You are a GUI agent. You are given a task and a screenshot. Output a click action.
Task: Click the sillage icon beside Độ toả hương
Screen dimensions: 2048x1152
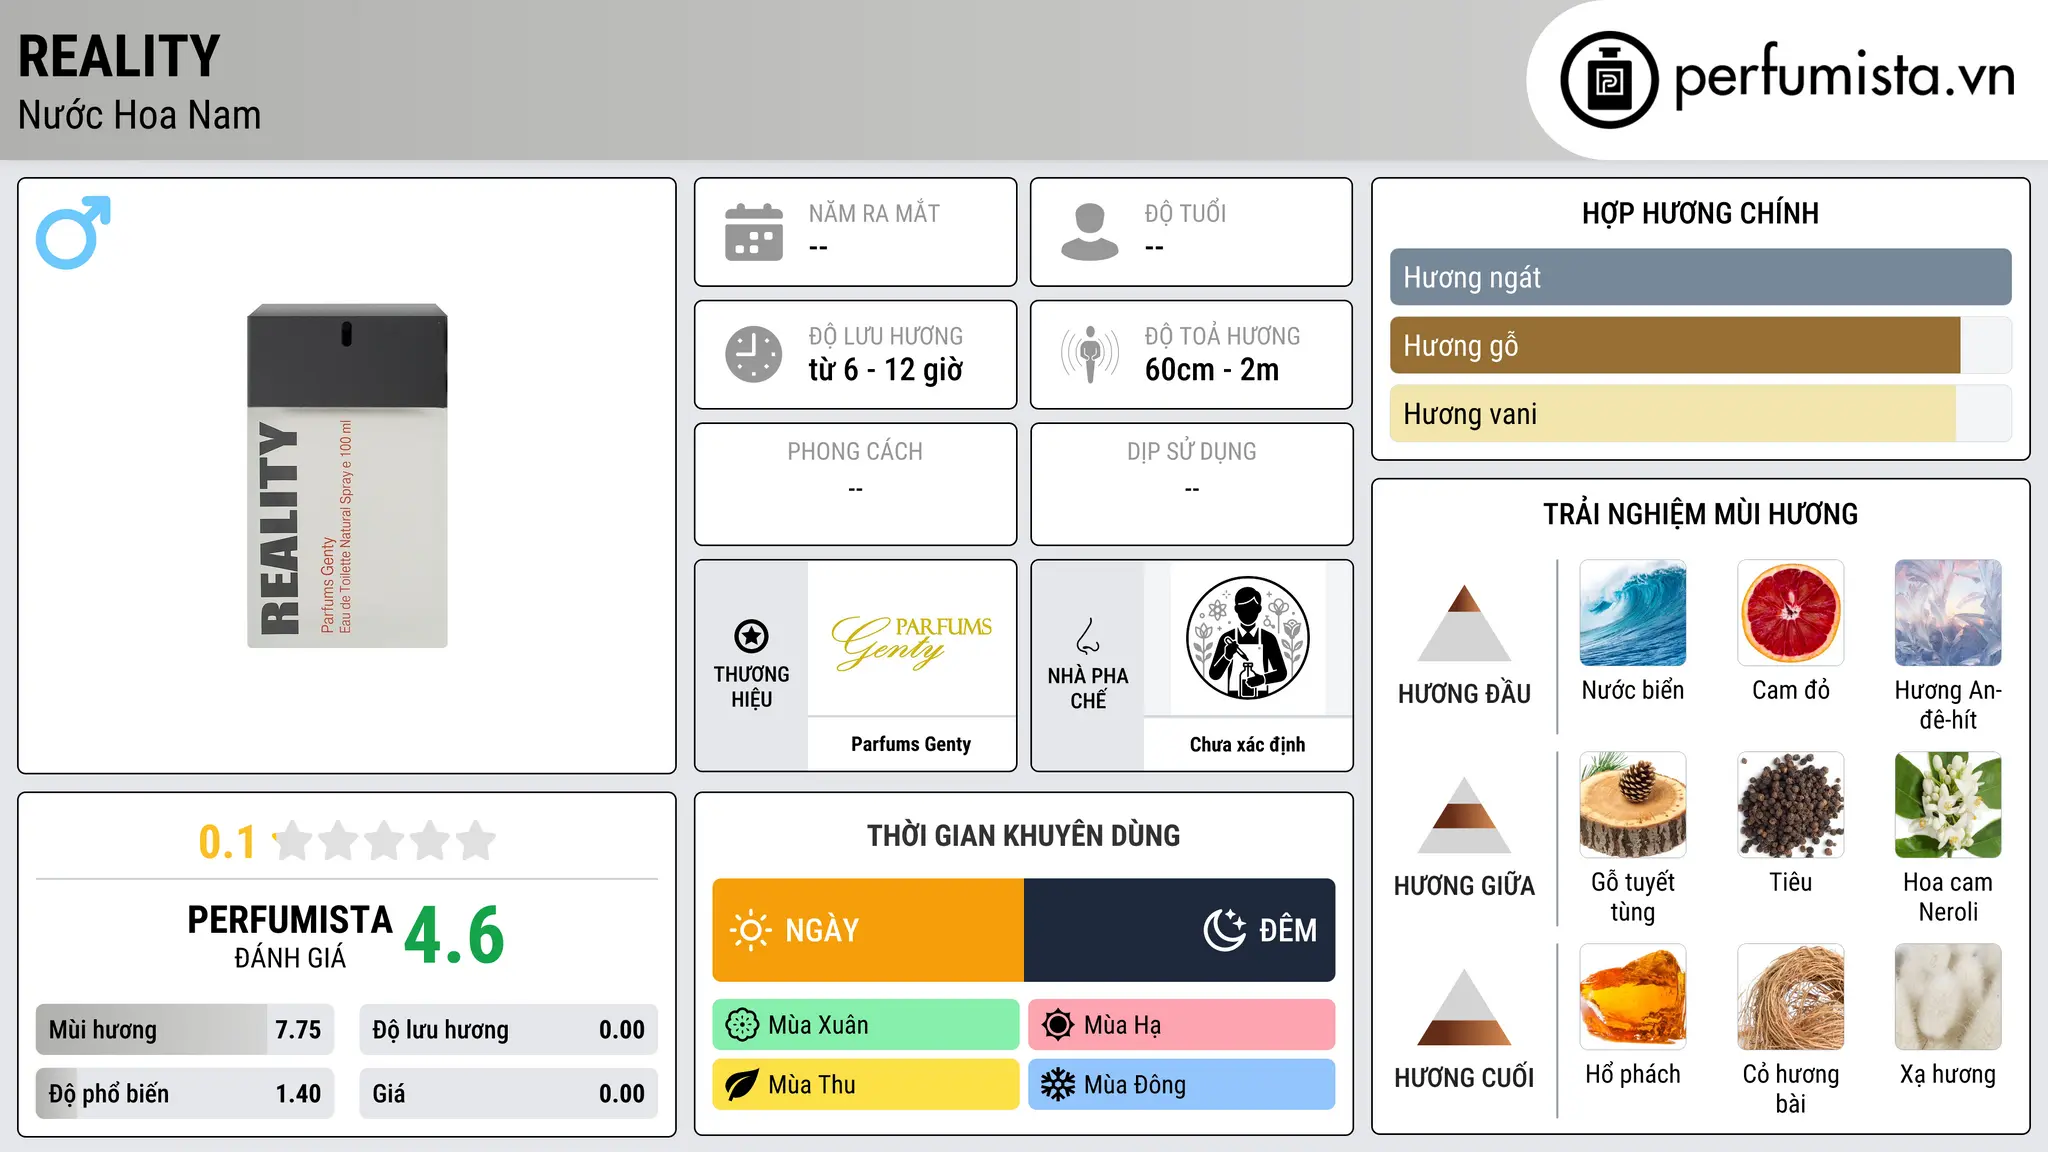1090,354
